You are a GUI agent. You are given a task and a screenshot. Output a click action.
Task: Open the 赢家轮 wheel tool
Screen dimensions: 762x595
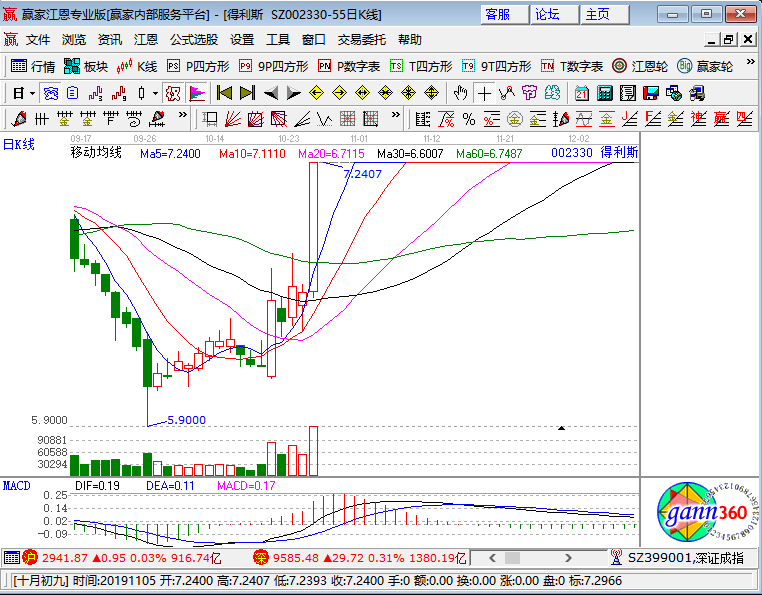tap(705, 66)
